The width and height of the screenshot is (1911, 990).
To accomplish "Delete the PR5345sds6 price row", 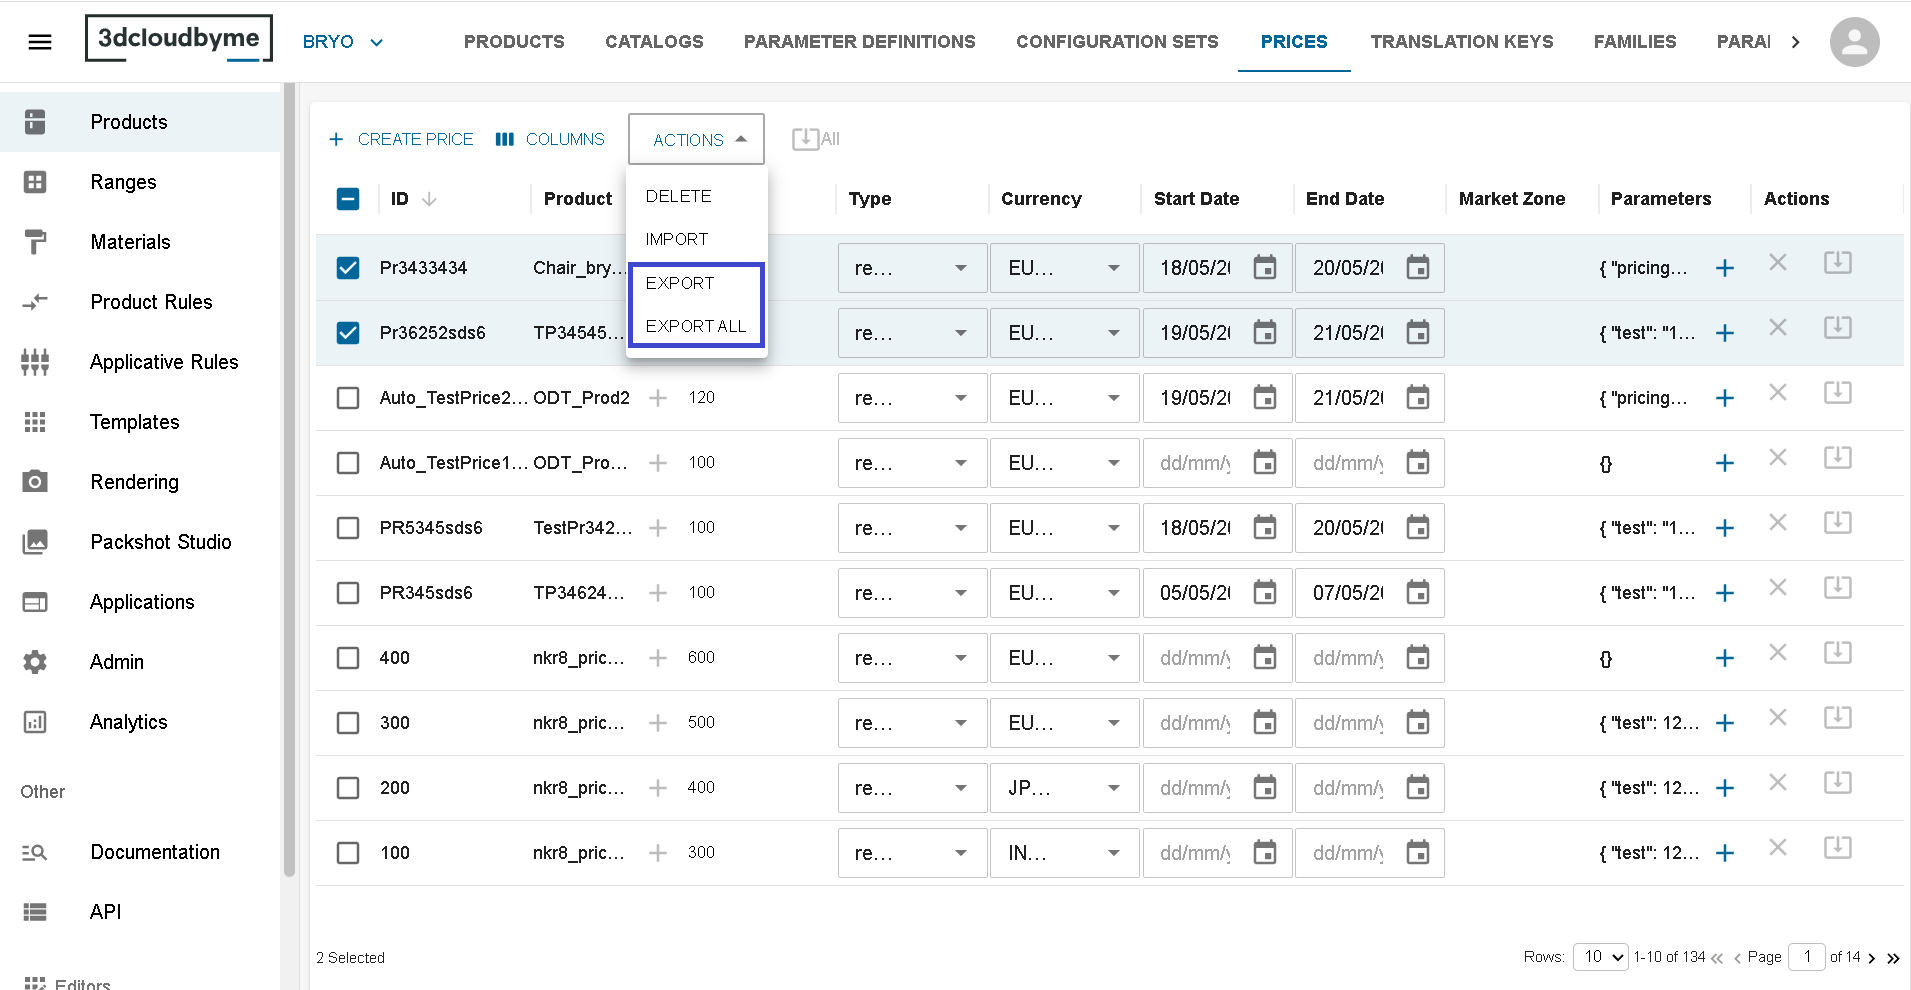I will [1778, 522].
